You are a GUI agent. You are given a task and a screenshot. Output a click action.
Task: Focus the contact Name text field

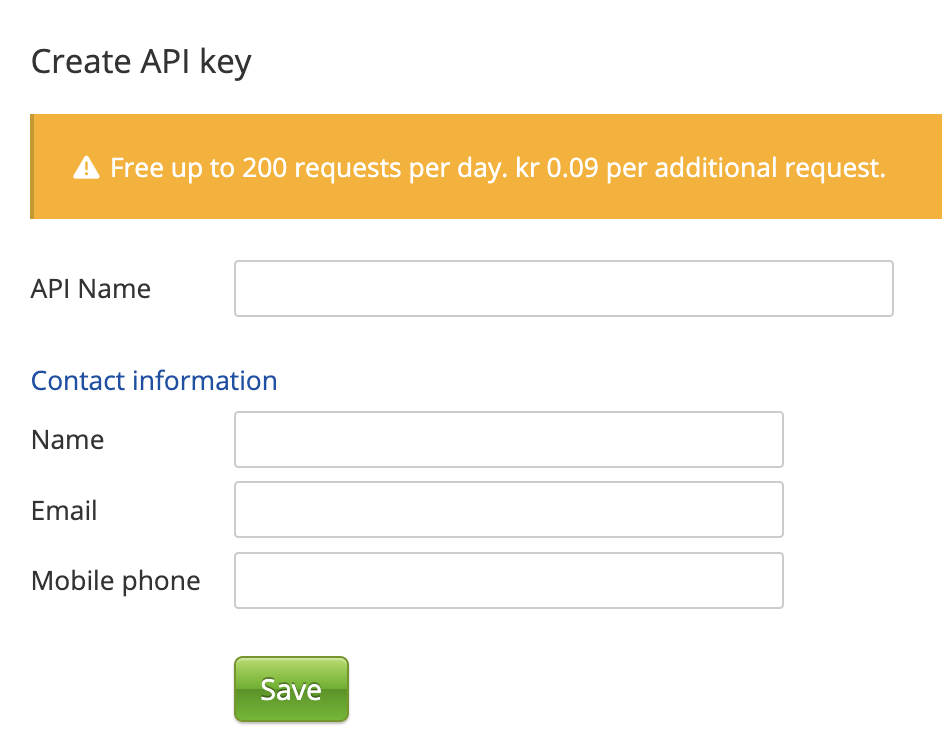pos(508,440)
